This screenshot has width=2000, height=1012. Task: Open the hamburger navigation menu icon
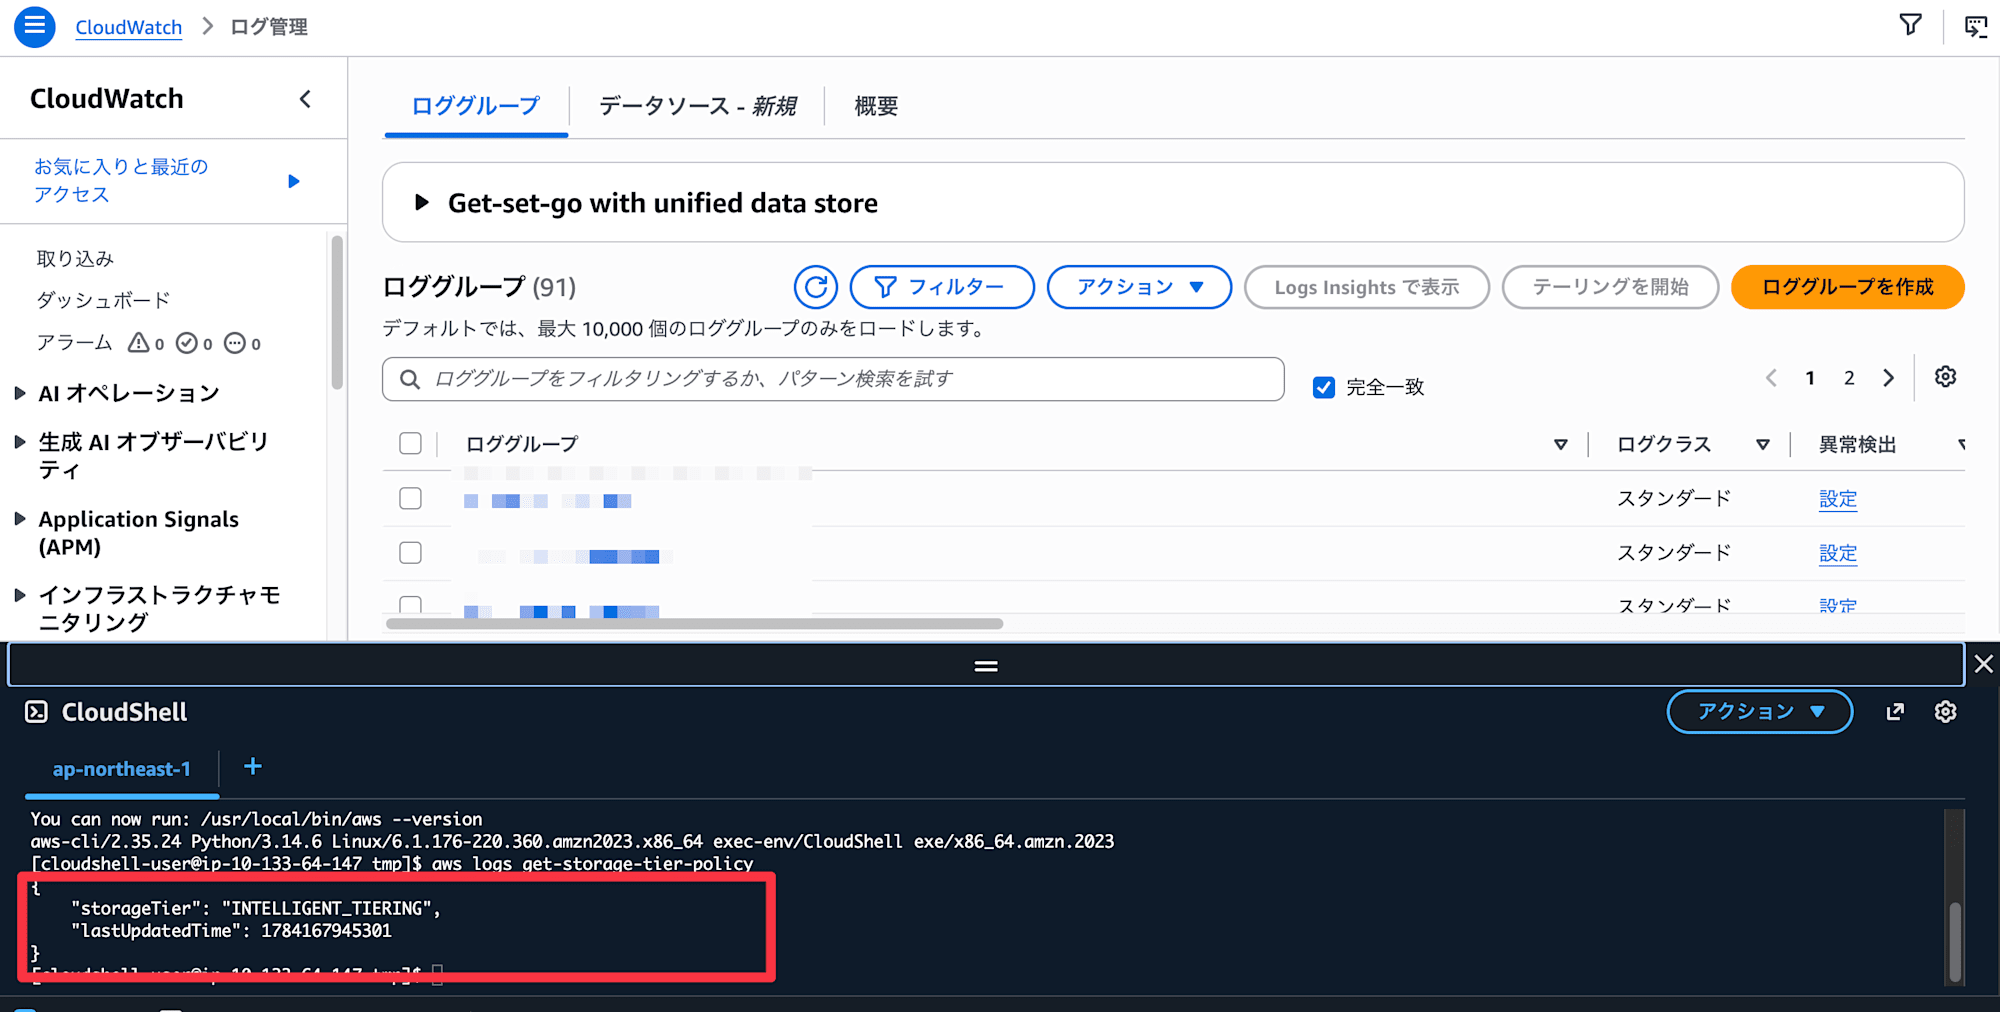tap(35, 27)
